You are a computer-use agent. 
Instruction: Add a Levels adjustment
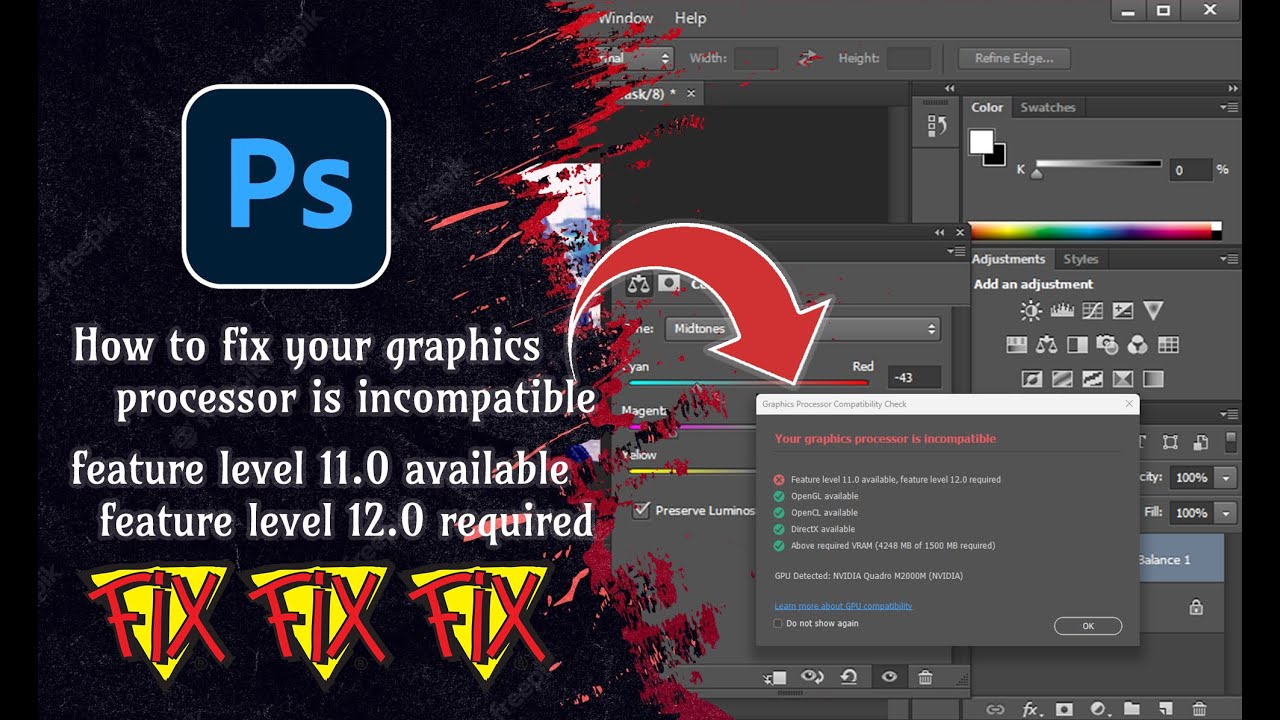pyautogui.click(x=1062, y=311)
